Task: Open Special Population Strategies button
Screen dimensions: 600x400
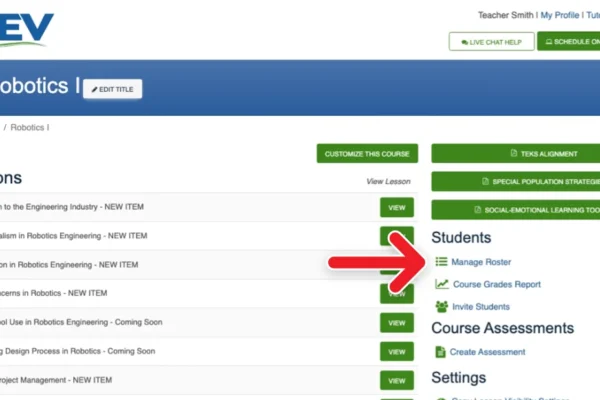Action: click(516, 181)
